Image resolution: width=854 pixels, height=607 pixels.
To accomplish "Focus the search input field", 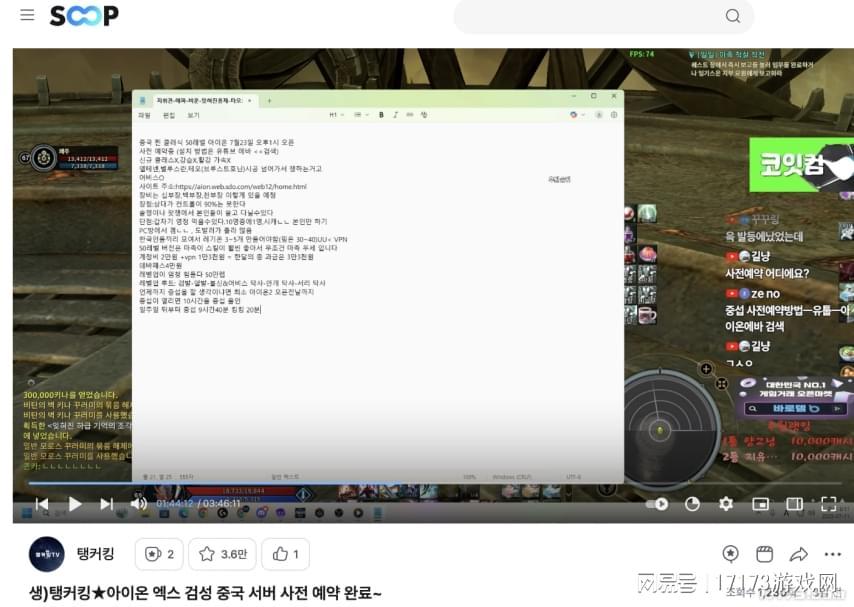I will 590,16.
